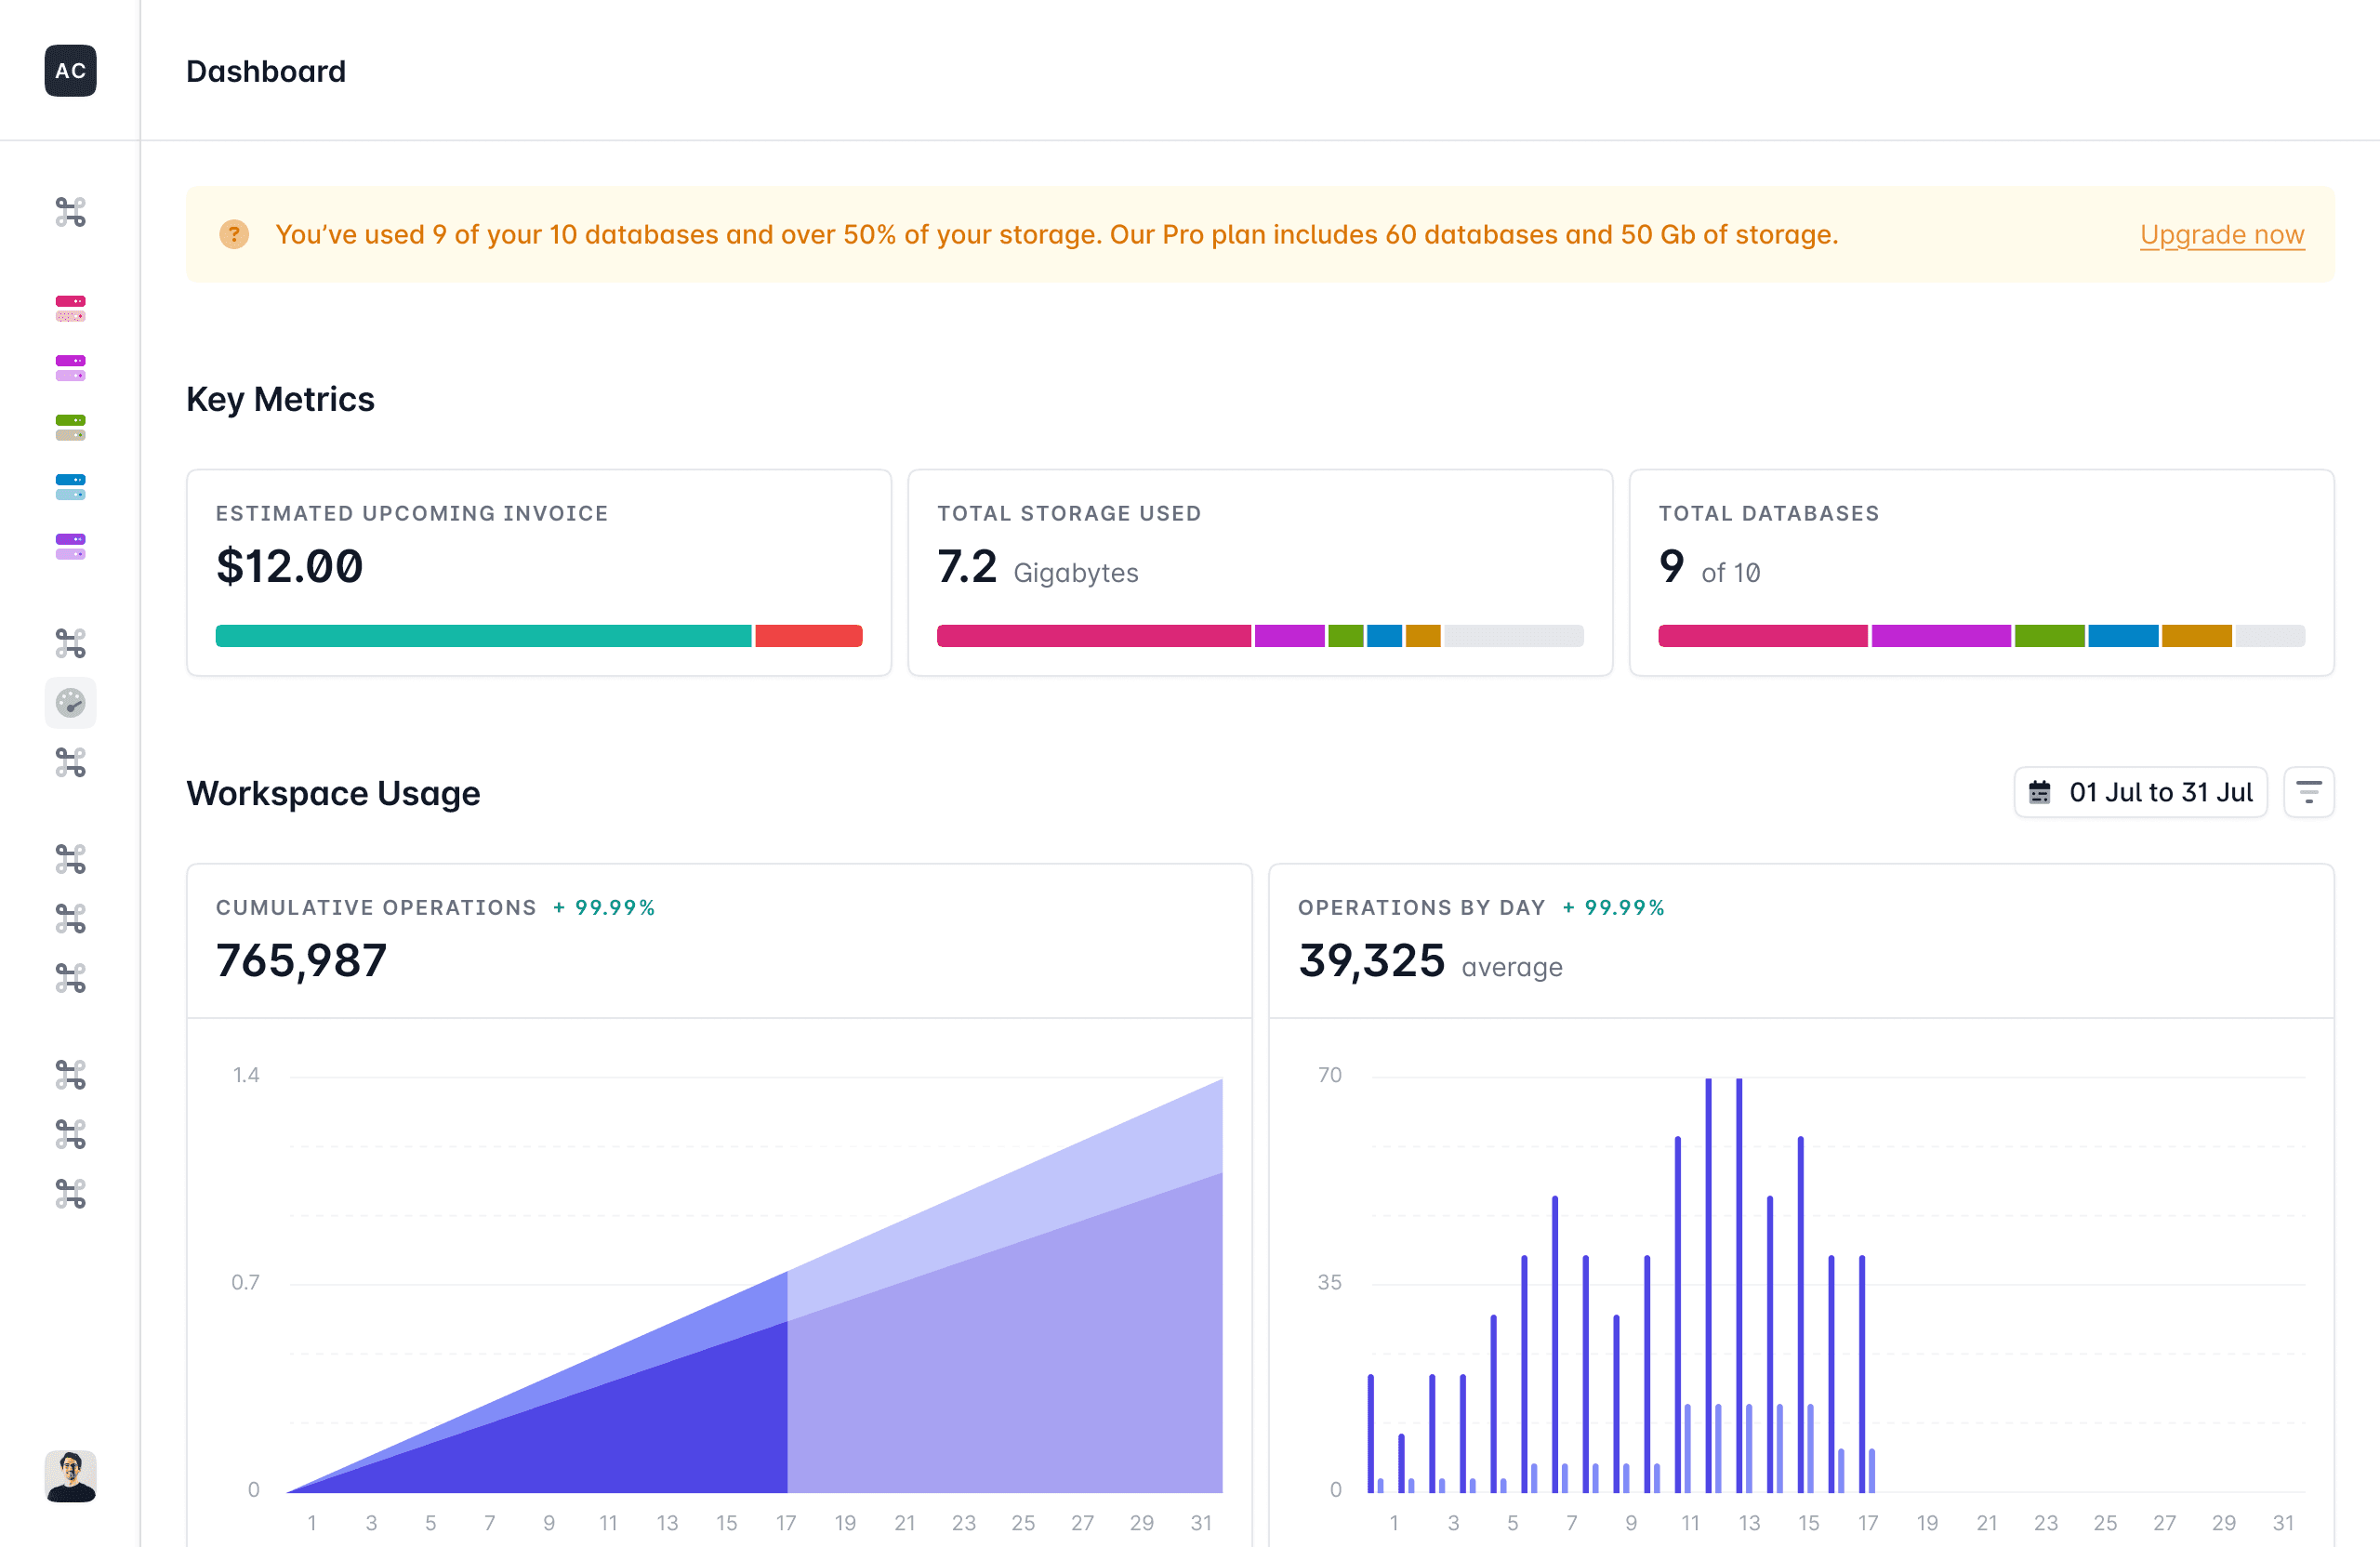
Task: Click the first command icon in sidebar
Action: click(70, 212)
